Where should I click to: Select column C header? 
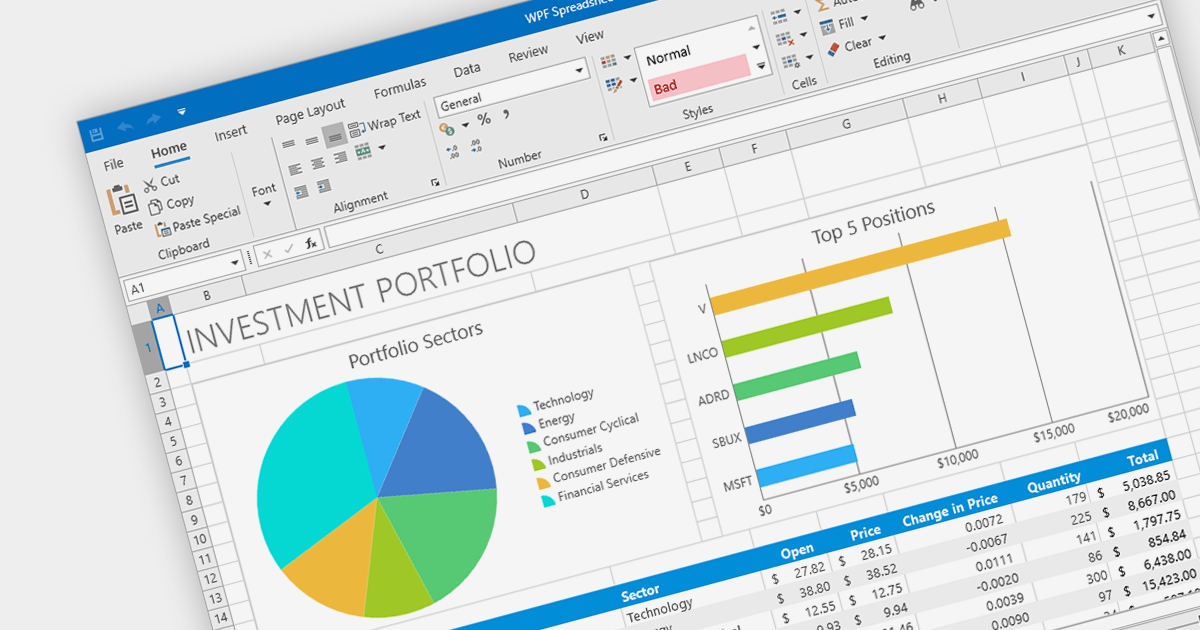[x=379, y=248]
